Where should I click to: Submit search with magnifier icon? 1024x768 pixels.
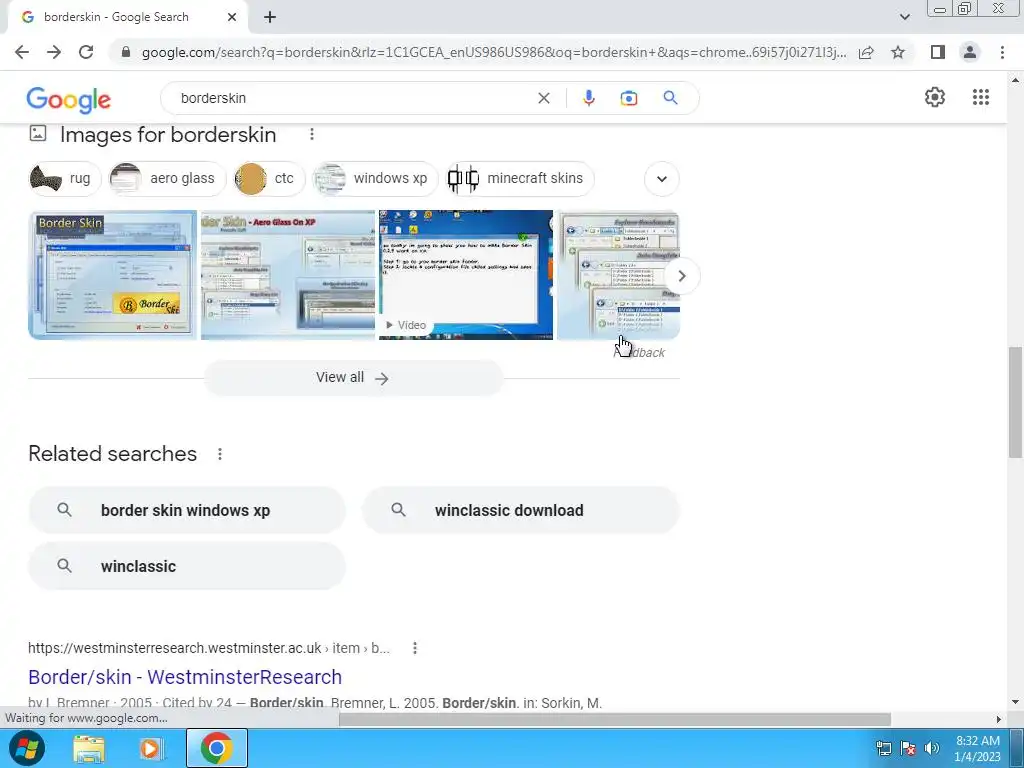tap(670, 98)
